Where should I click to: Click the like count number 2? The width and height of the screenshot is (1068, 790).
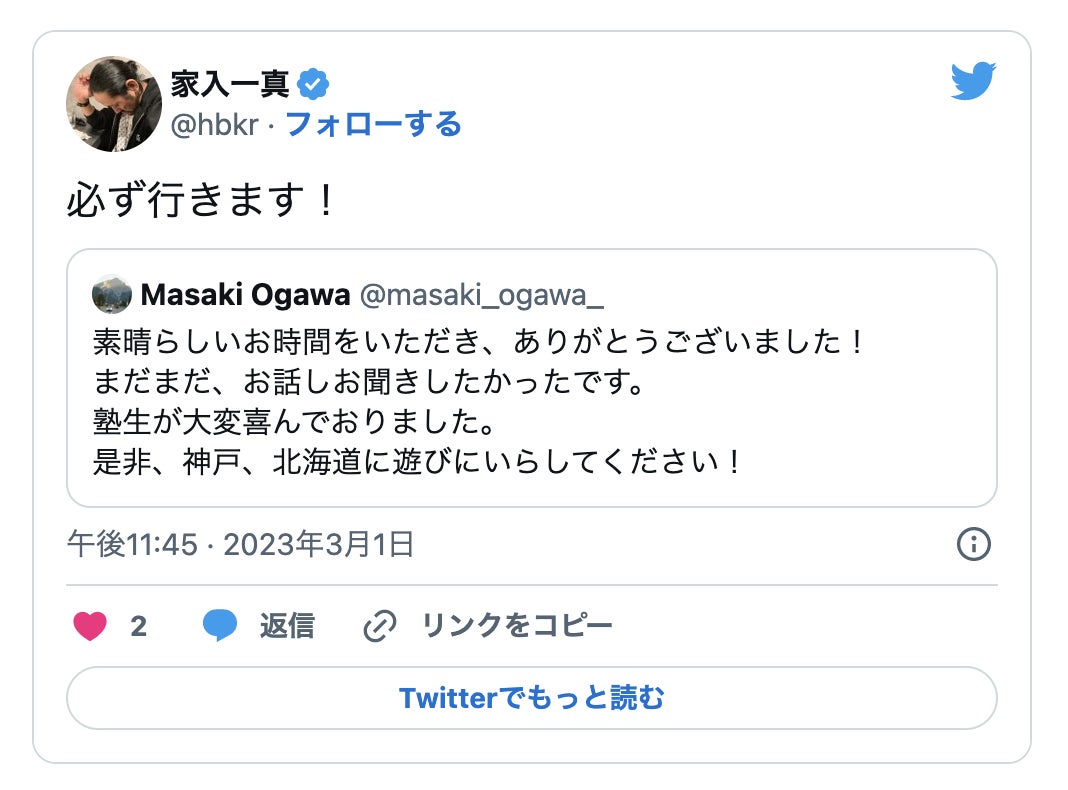click(x=139, y=627)
